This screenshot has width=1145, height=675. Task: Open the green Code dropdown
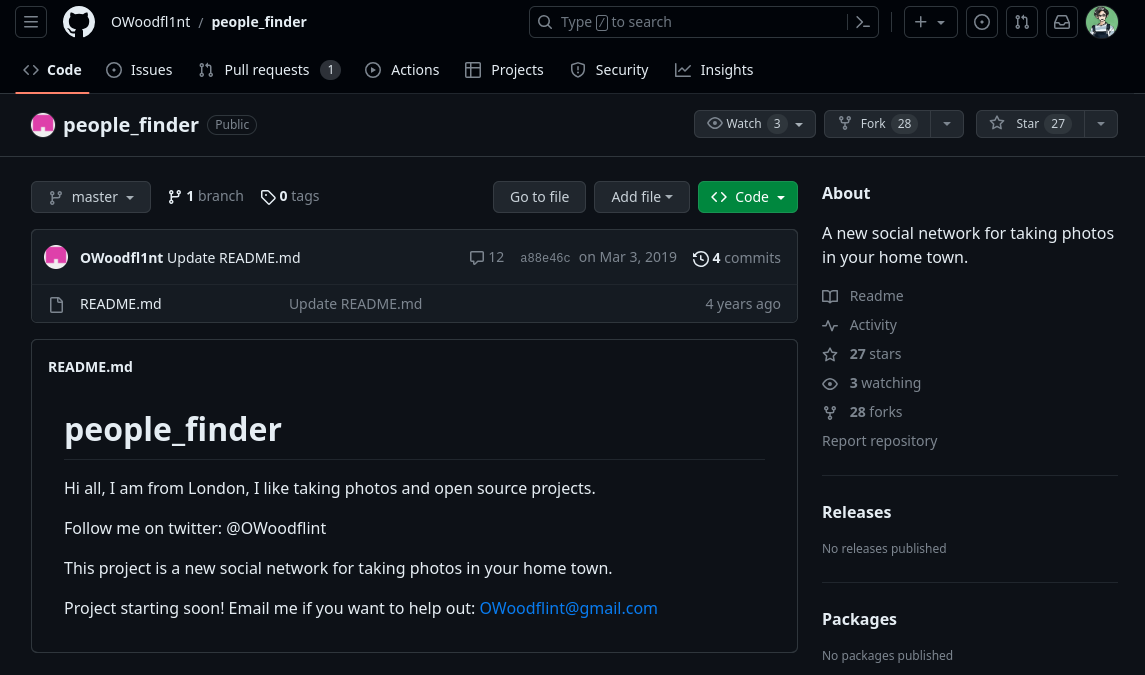click(x=747, y=197)
